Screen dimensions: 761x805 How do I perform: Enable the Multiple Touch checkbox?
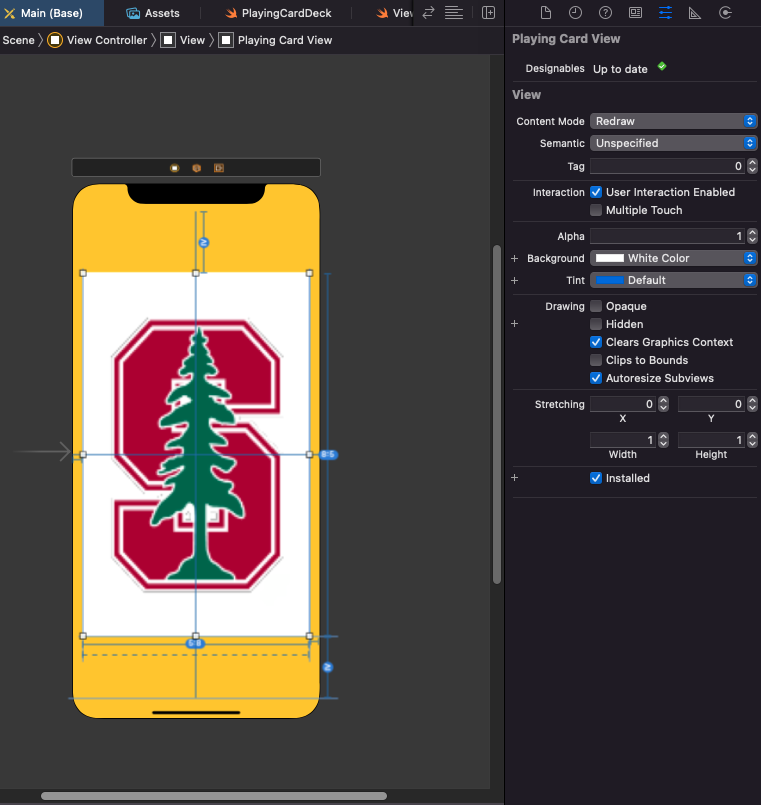(x=596, y=210)
